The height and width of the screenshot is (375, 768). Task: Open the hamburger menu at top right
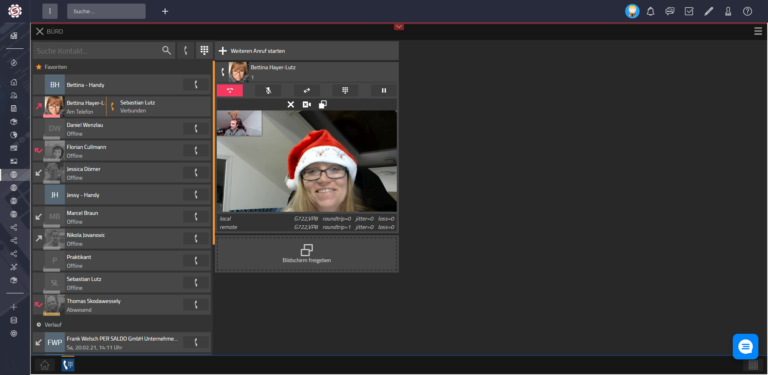(758, 31)
